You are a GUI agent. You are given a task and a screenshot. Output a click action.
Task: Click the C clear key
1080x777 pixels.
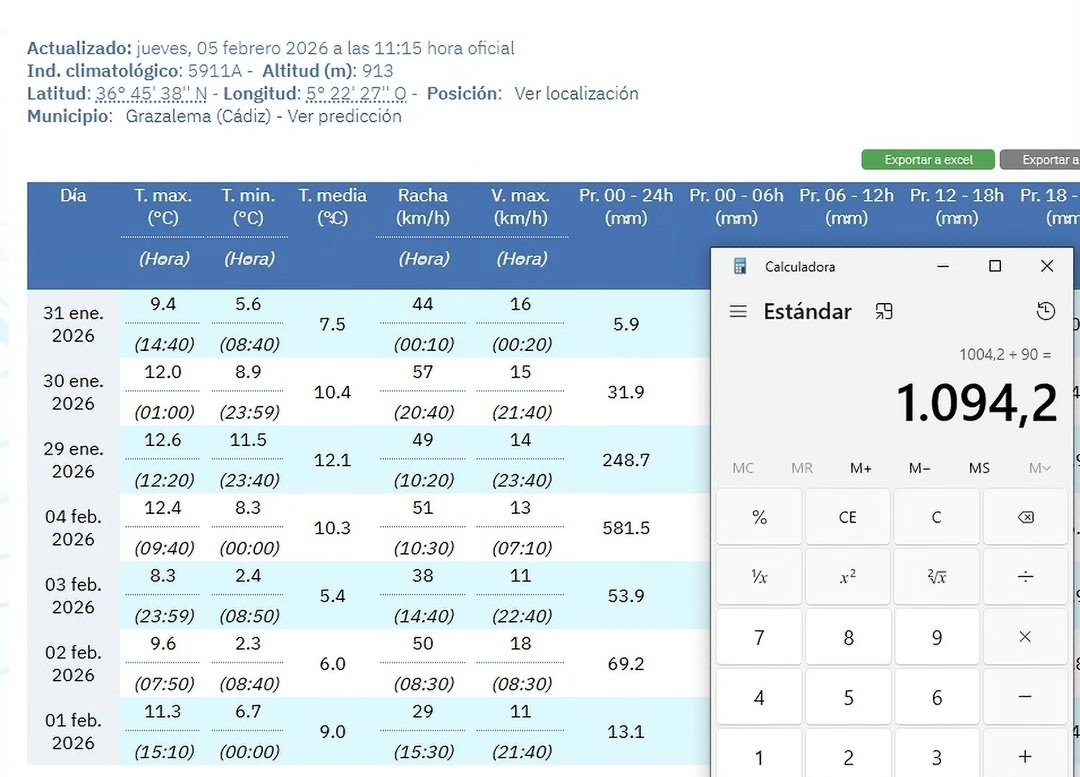coord(937,517)
